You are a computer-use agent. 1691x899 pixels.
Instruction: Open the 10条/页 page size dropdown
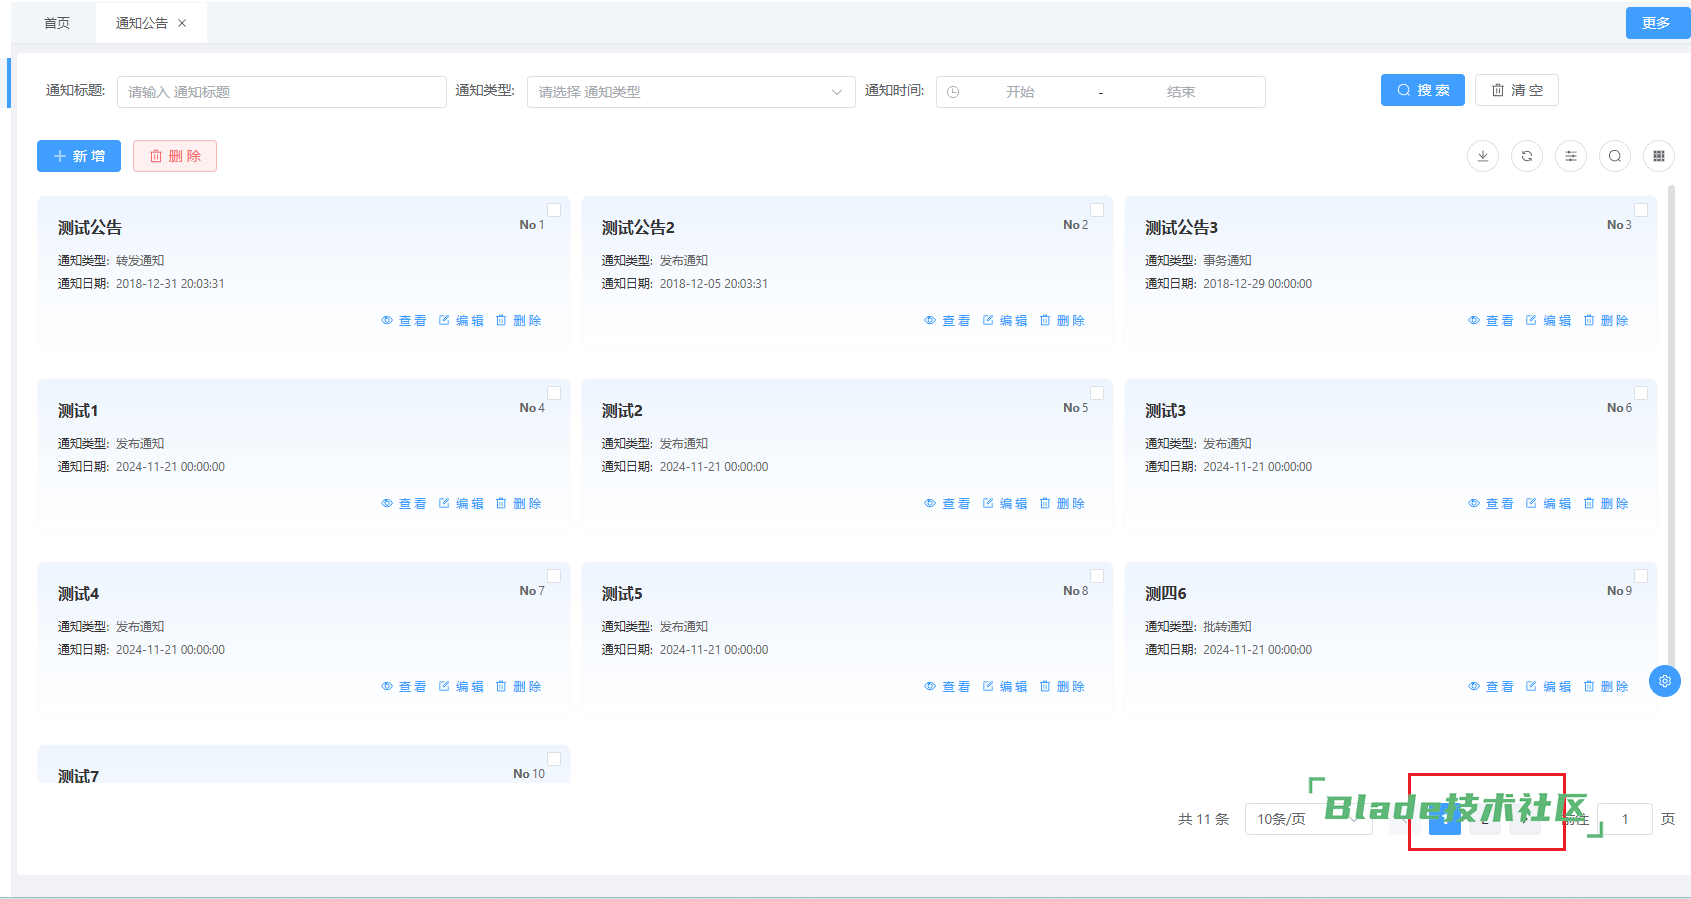click(x=1308, y=819)
